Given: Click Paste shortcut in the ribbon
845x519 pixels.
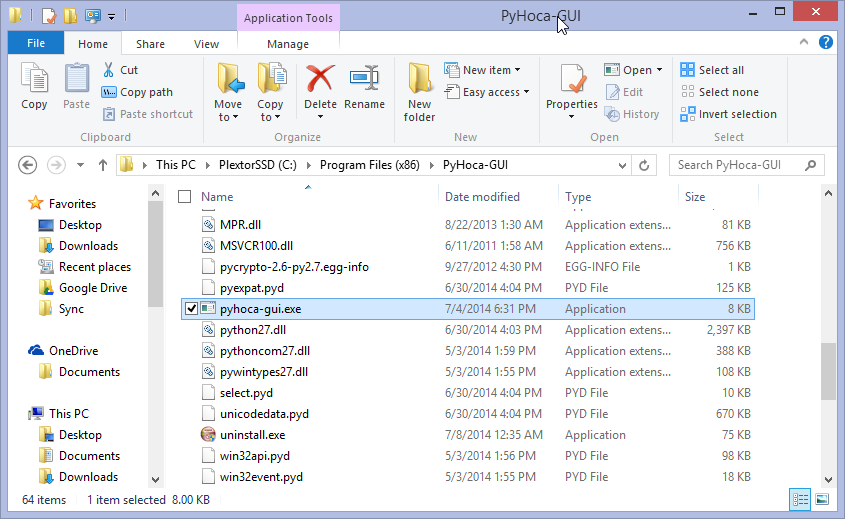Looking at the screenshot, I should tap(148, 114).
